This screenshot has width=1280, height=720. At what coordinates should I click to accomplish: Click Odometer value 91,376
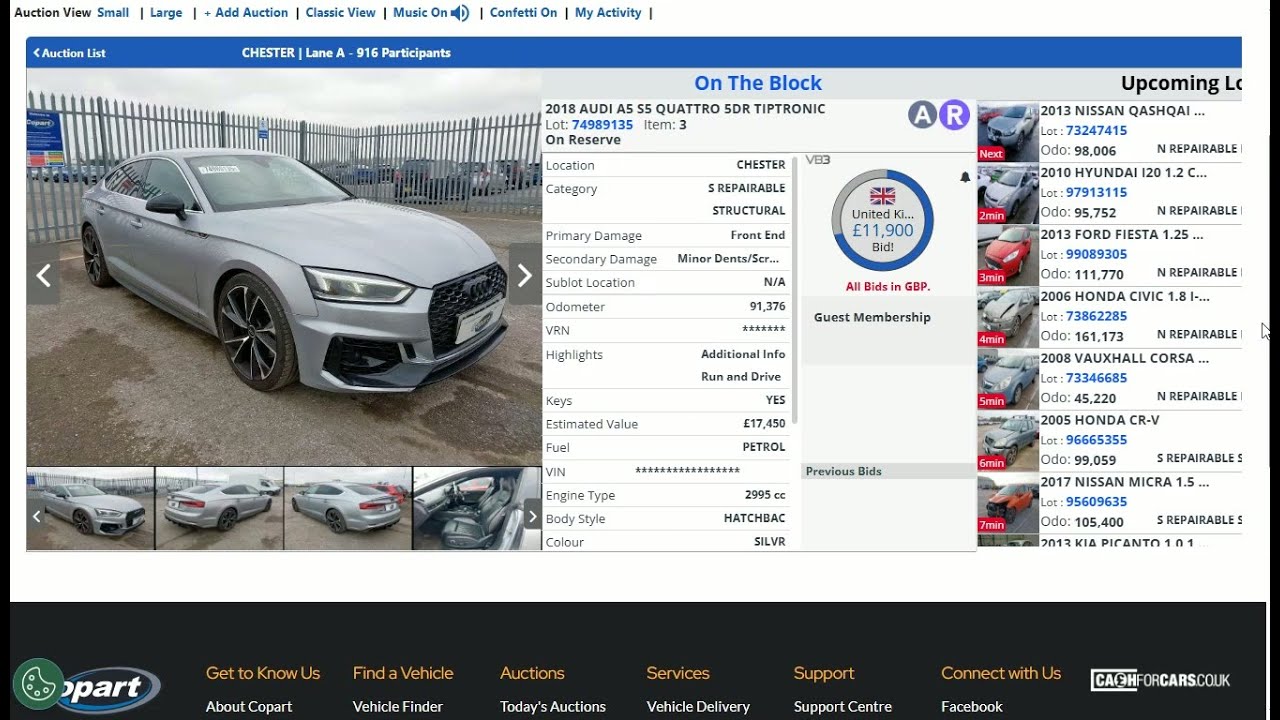pos(767,307)
